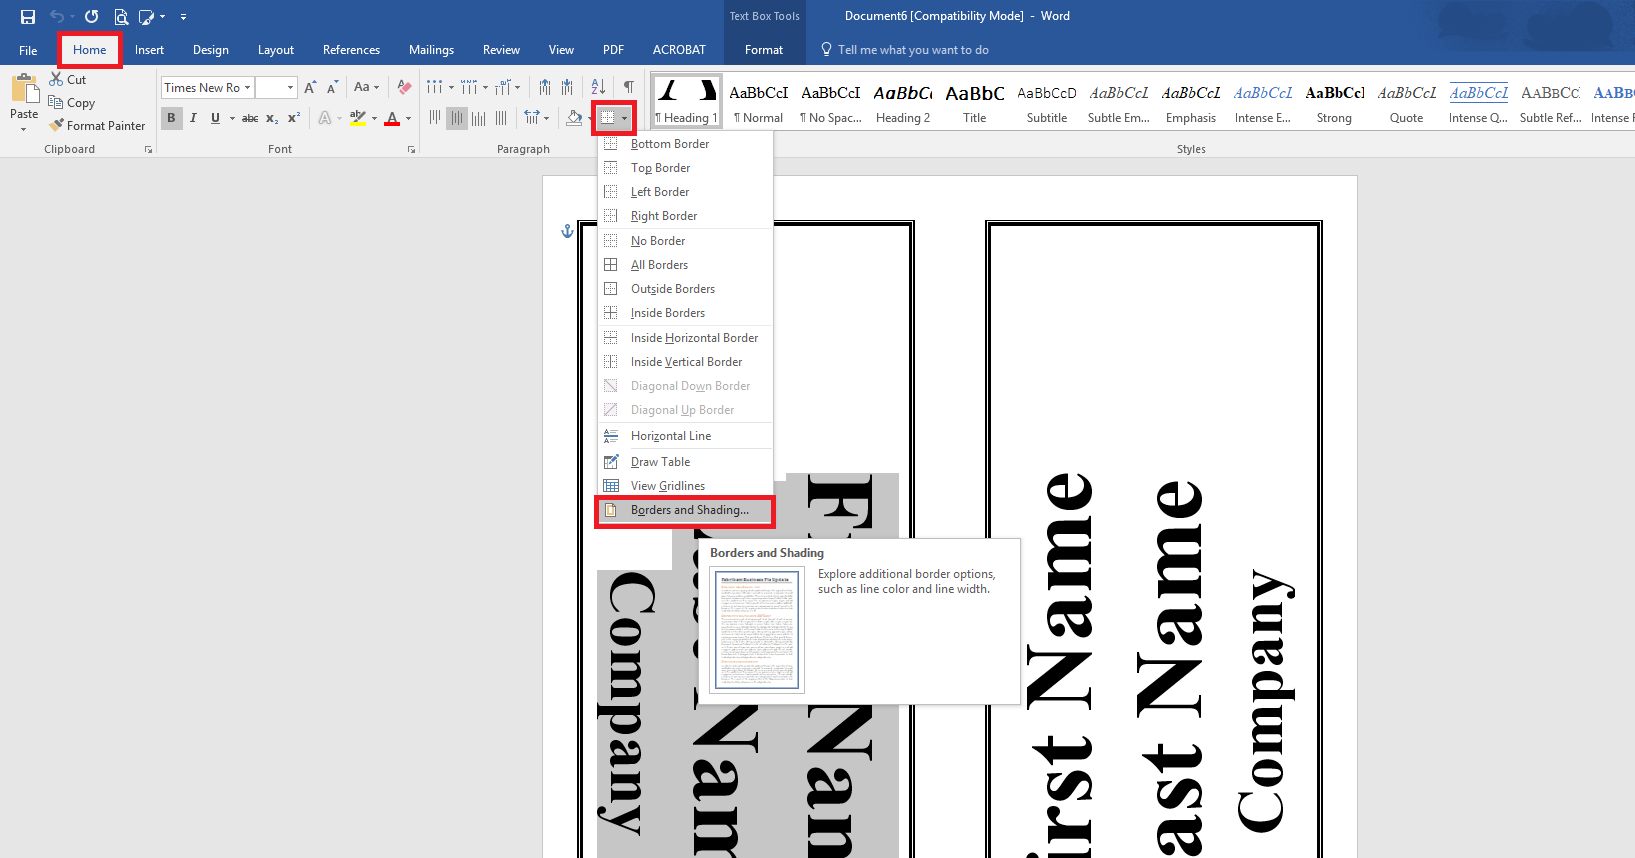The height and width of the screenshot is (858, 1635).
Task: Apply the red font color swatch
Action: 392,118
